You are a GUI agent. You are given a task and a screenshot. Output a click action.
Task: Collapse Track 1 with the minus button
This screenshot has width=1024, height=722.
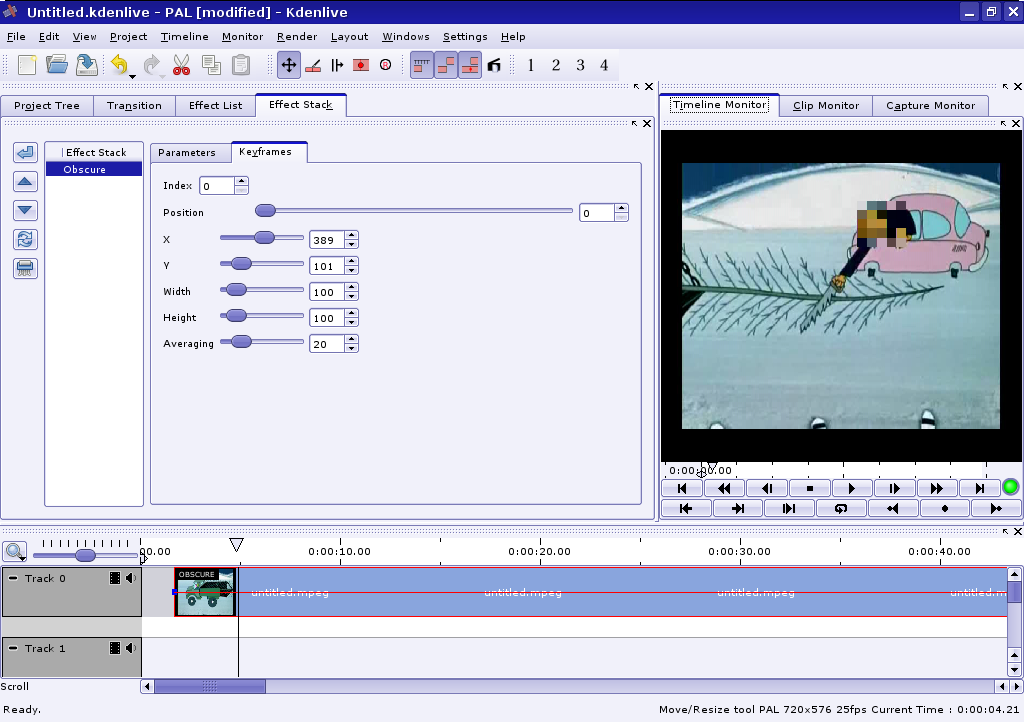tap(13, 648)
